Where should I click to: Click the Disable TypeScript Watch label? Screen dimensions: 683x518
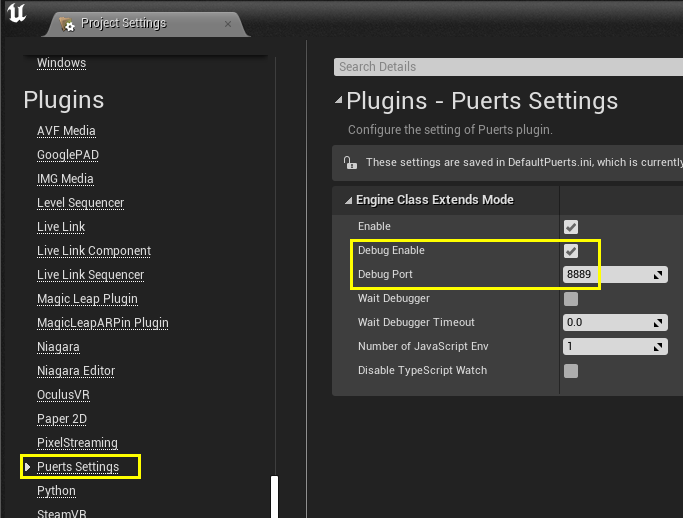pos(423,370)
